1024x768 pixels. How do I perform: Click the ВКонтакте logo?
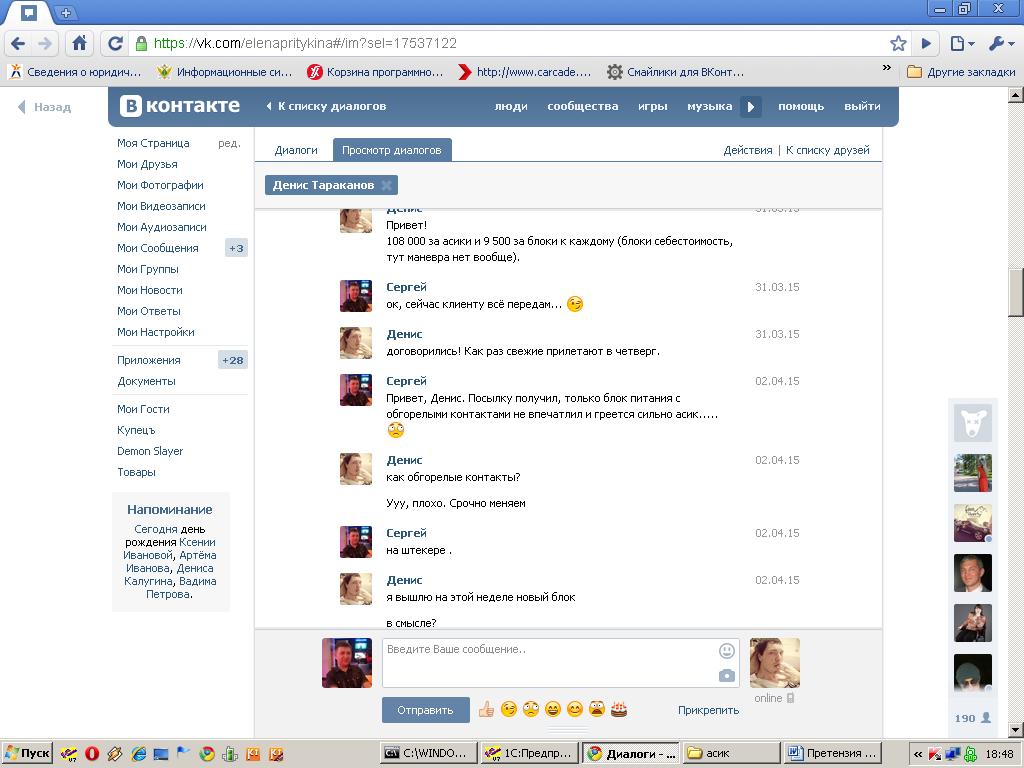(x=180, y=106)
